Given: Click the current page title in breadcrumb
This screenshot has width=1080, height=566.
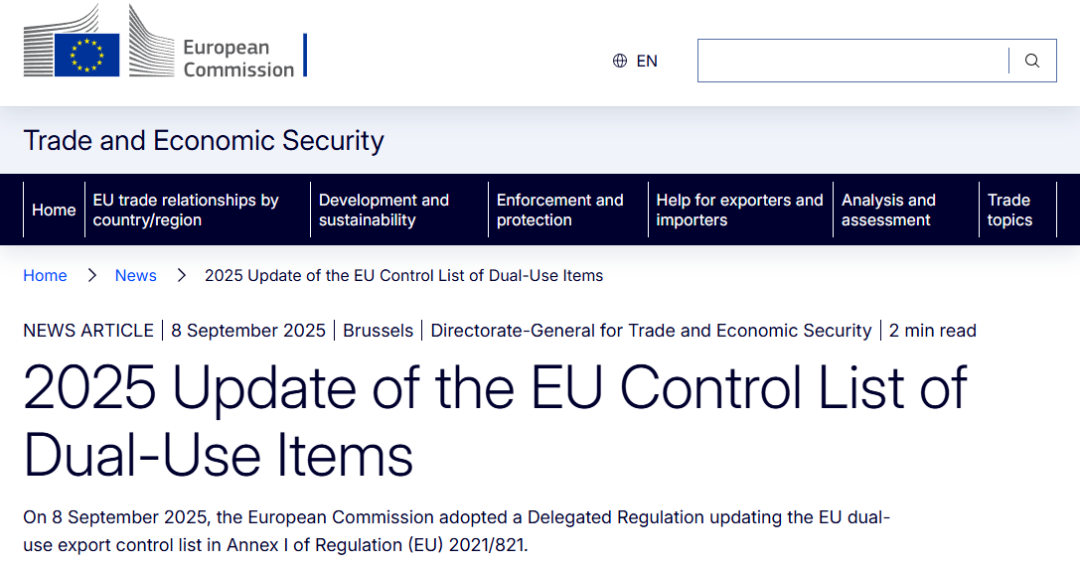Looking at the screenshot, I should (404, 275).
